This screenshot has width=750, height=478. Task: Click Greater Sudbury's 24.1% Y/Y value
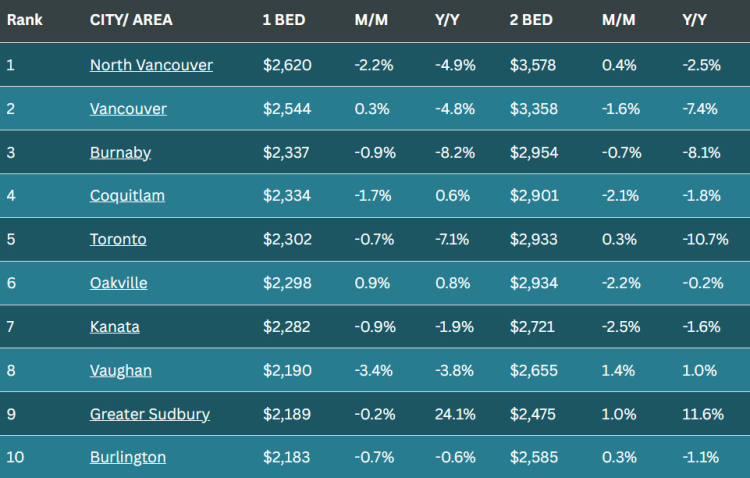(x=454, y=414)
